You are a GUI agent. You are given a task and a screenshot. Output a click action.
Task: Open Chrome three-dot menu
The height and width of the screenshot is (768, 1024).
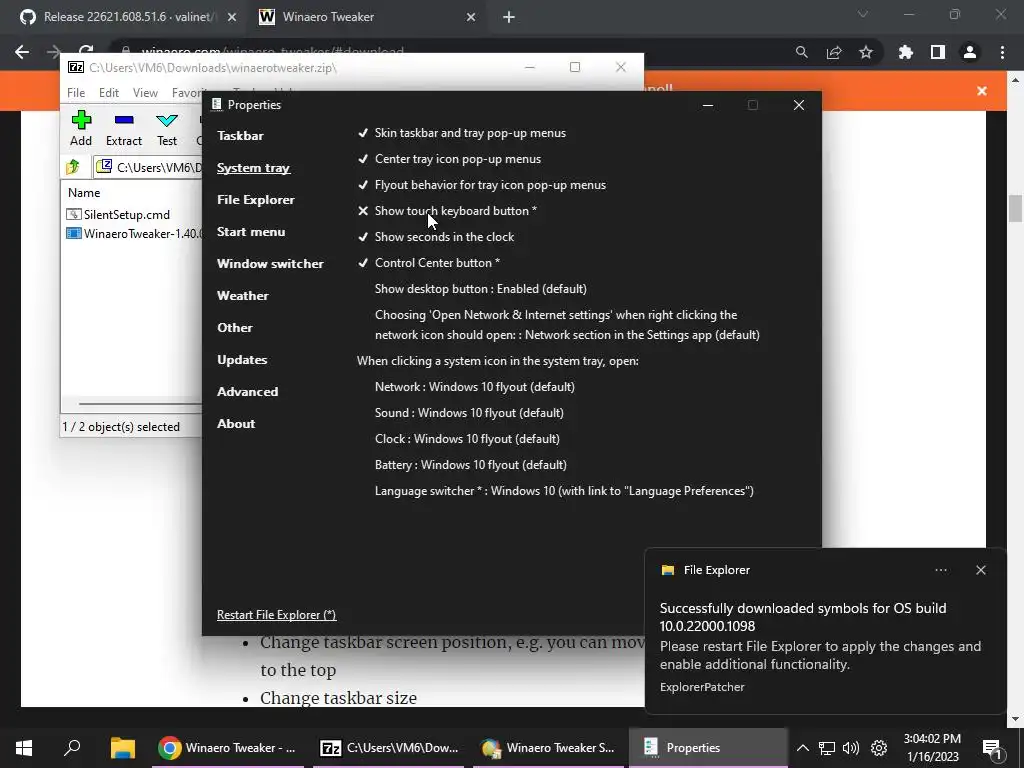pos(1002,52)
